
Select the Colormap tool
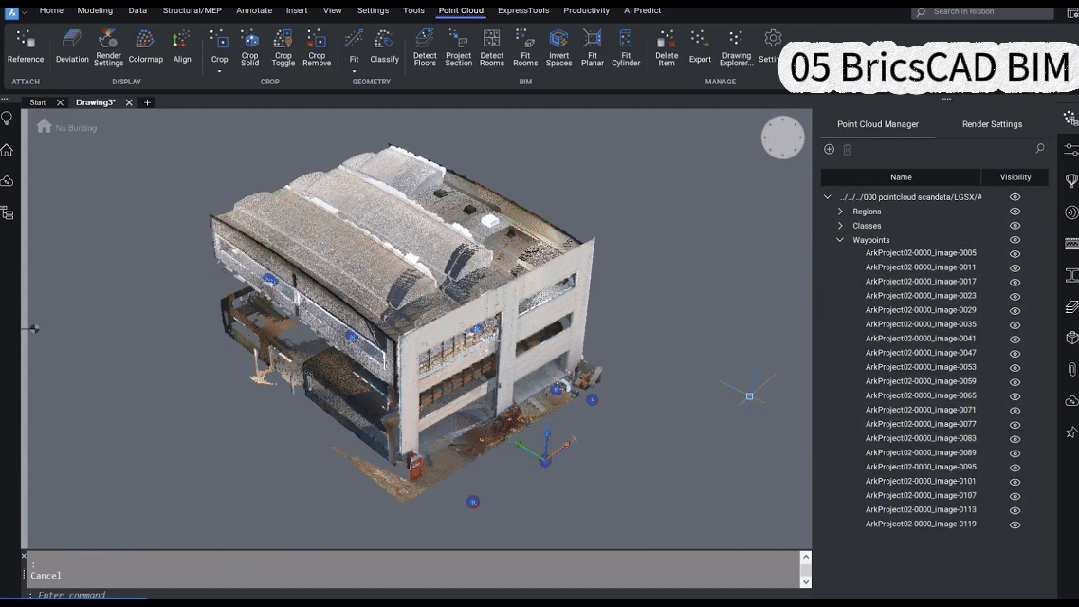tap(145, 47)
